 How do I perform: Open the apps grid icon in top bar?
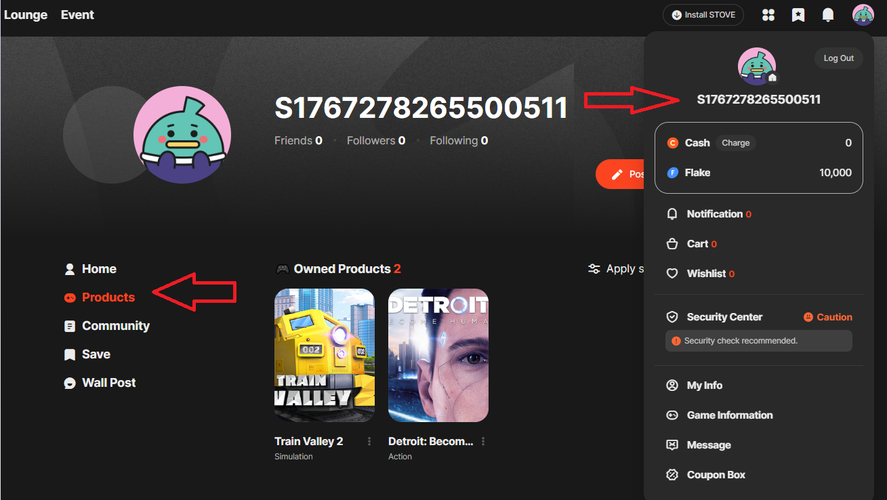[x=768, y=15]
